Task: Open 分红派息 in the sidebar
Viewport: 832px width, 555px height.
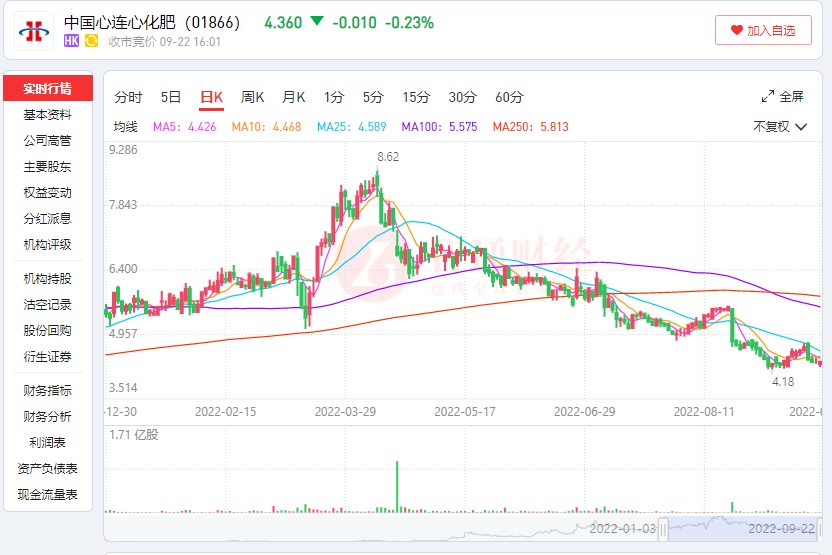Action: (x=48, y=219)
